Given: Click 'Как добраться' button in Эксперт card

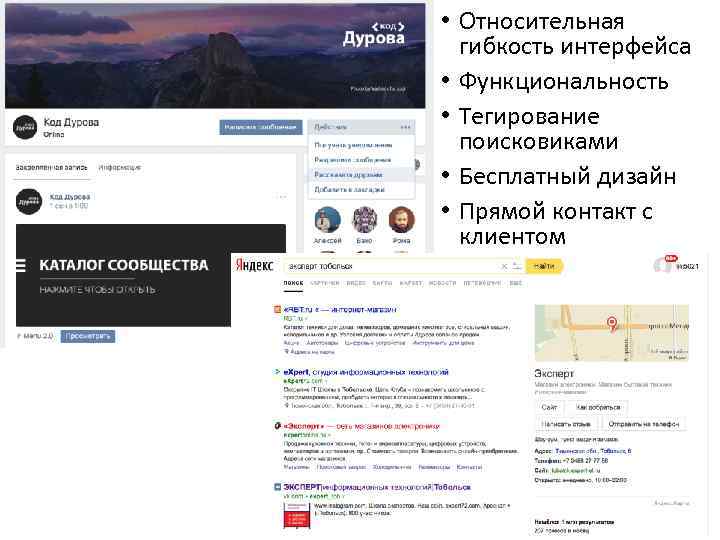Looking at the screenshot, I should pyautogui.click(x=598, y=407).
